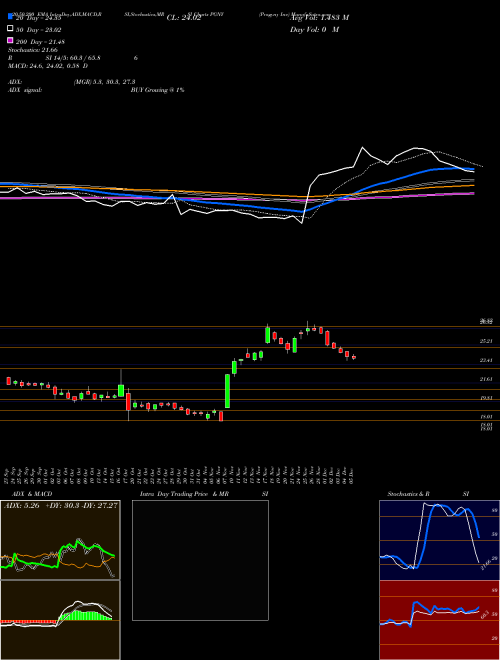
Task: Click the 'Day Vol: 0 M' value
Action: [314, 30]
